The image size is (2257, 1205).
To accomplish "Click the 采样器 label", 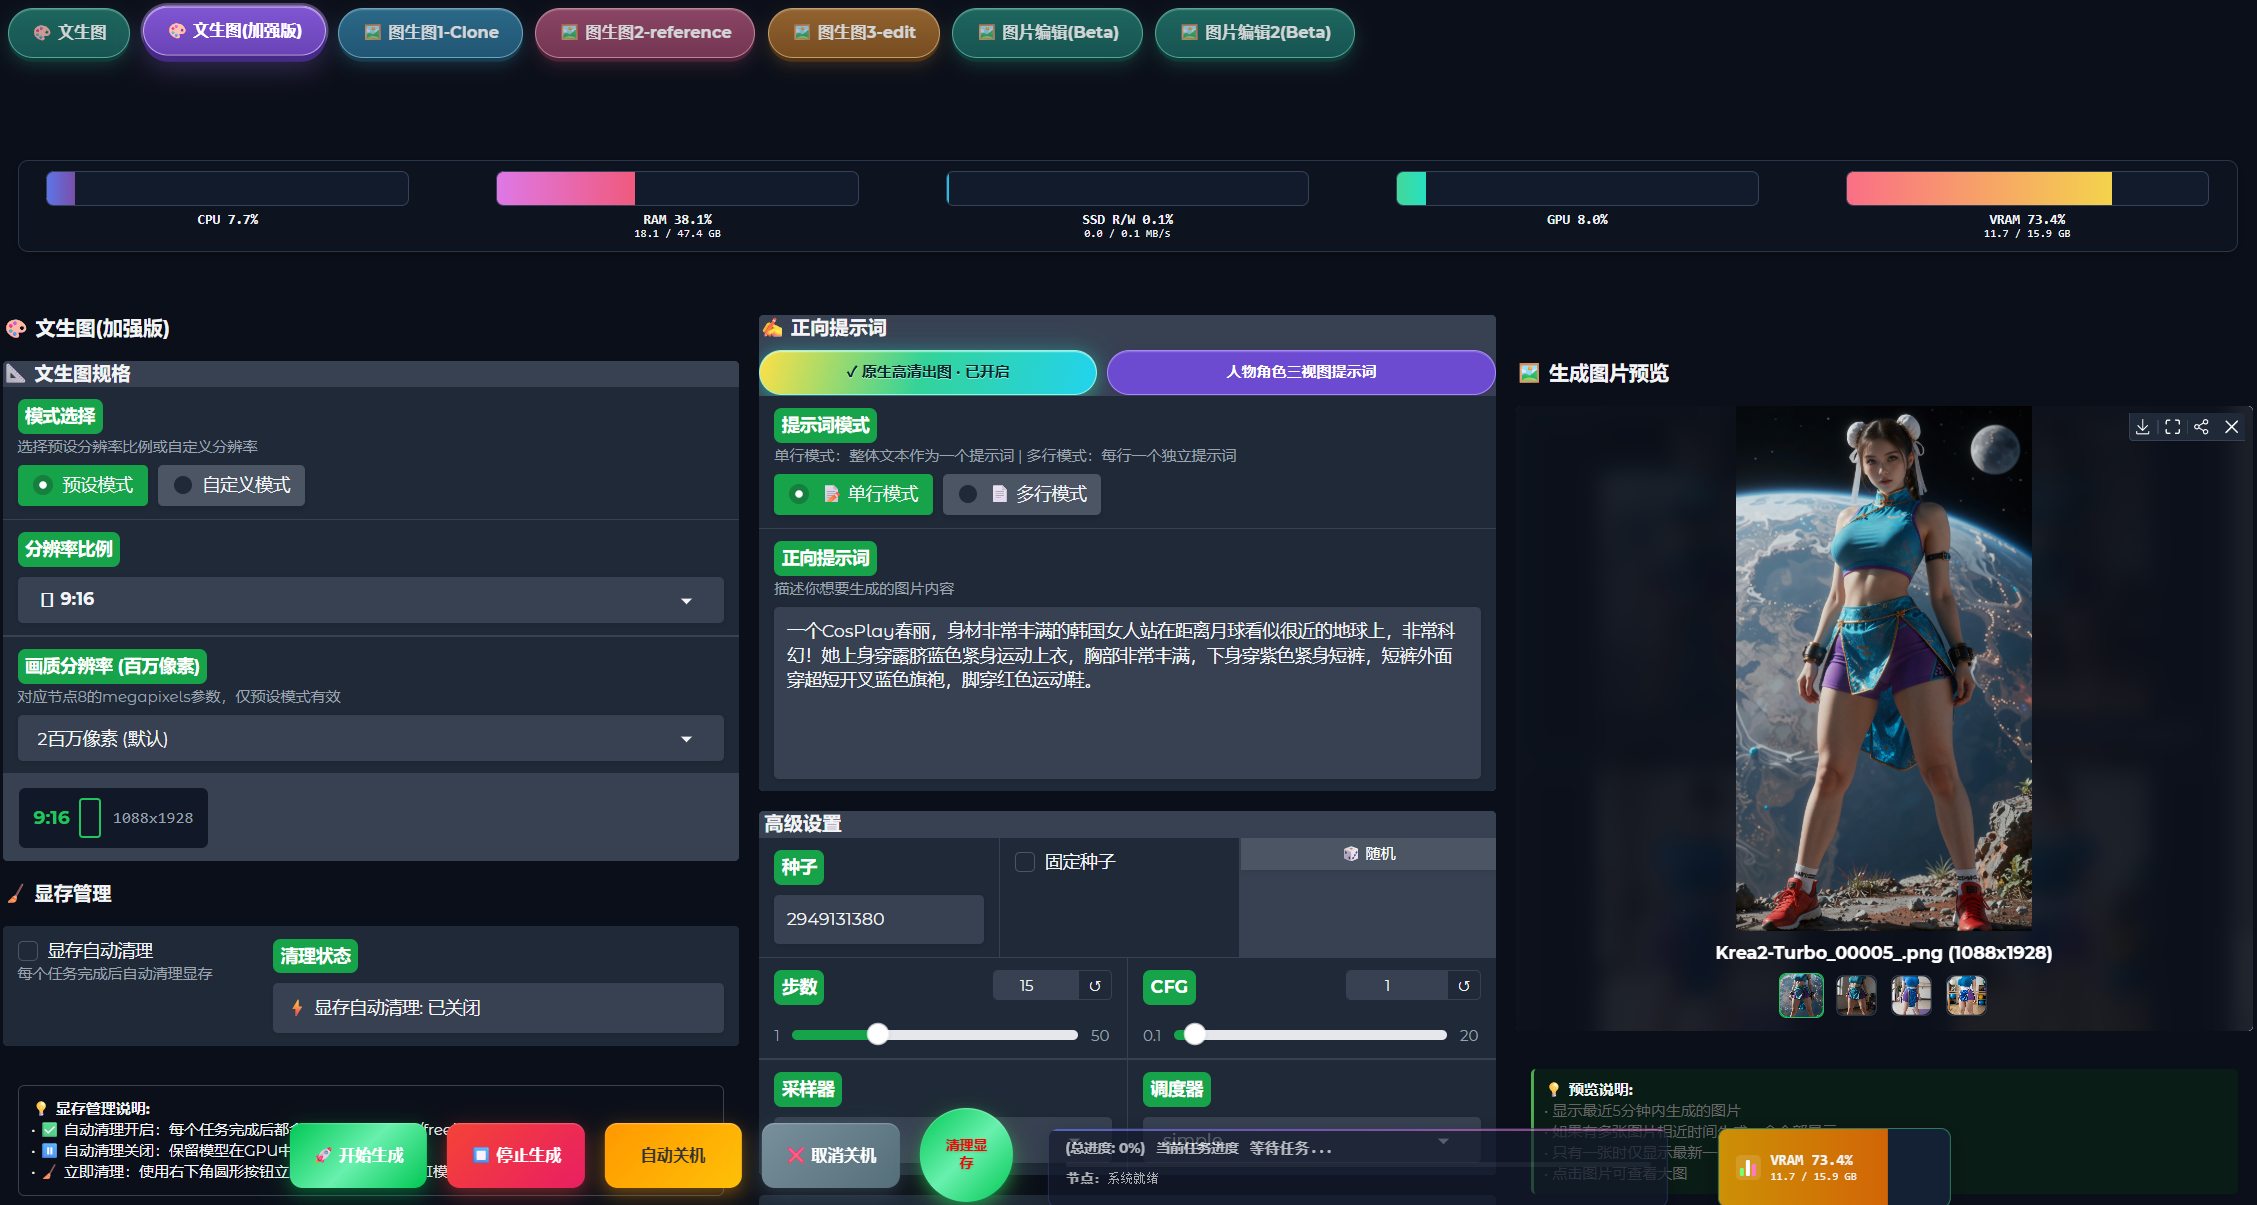I will pyautogui.click(x=808, y=1089).
